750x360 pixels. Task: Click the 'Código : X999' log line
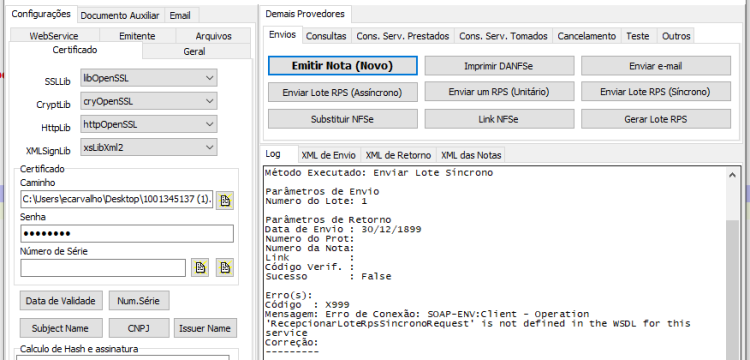[307, 305]
